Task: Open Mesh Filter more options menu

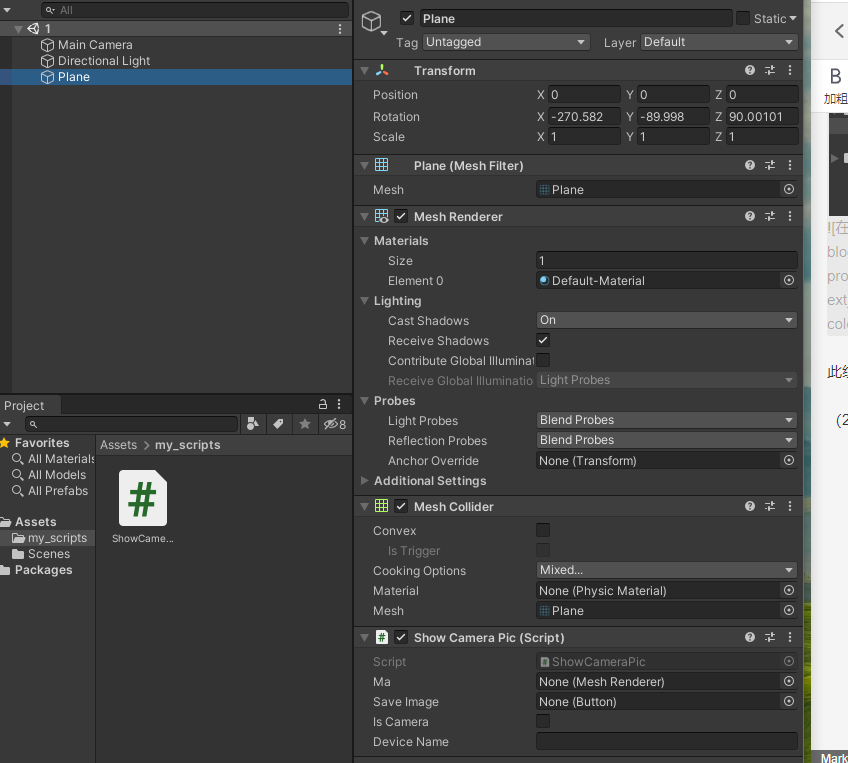Action: click(790, 165)
